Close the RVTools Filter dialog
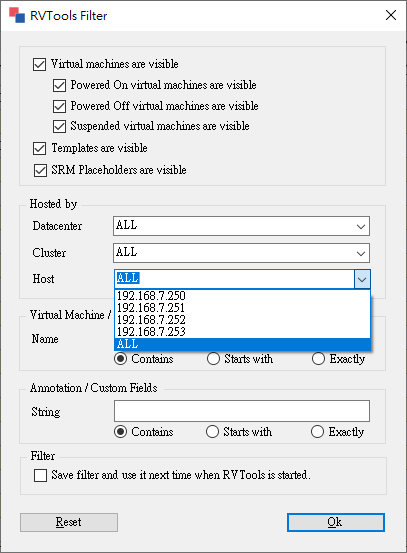The image size is (407, 553). click(391, 15)
